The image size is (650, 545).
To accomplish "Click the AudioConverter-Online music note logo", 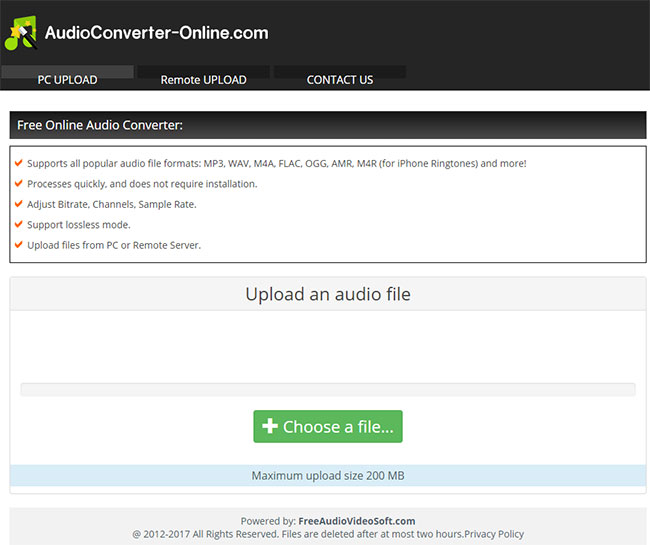I will pos(21,33).
